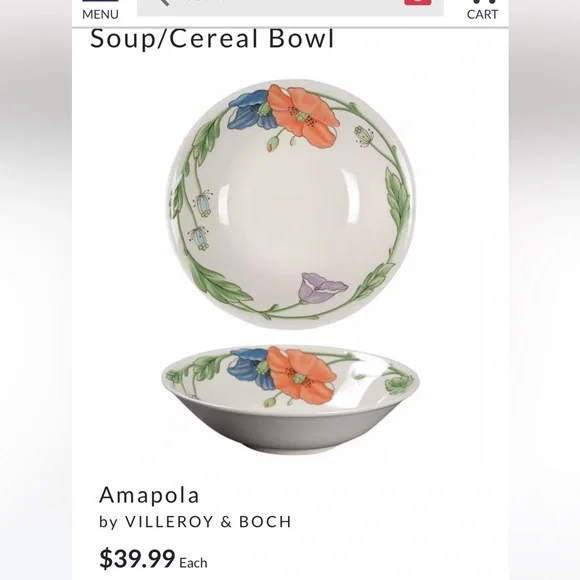Click the magnifying glass search icon

pyautogui.click(x=163, y=2)
